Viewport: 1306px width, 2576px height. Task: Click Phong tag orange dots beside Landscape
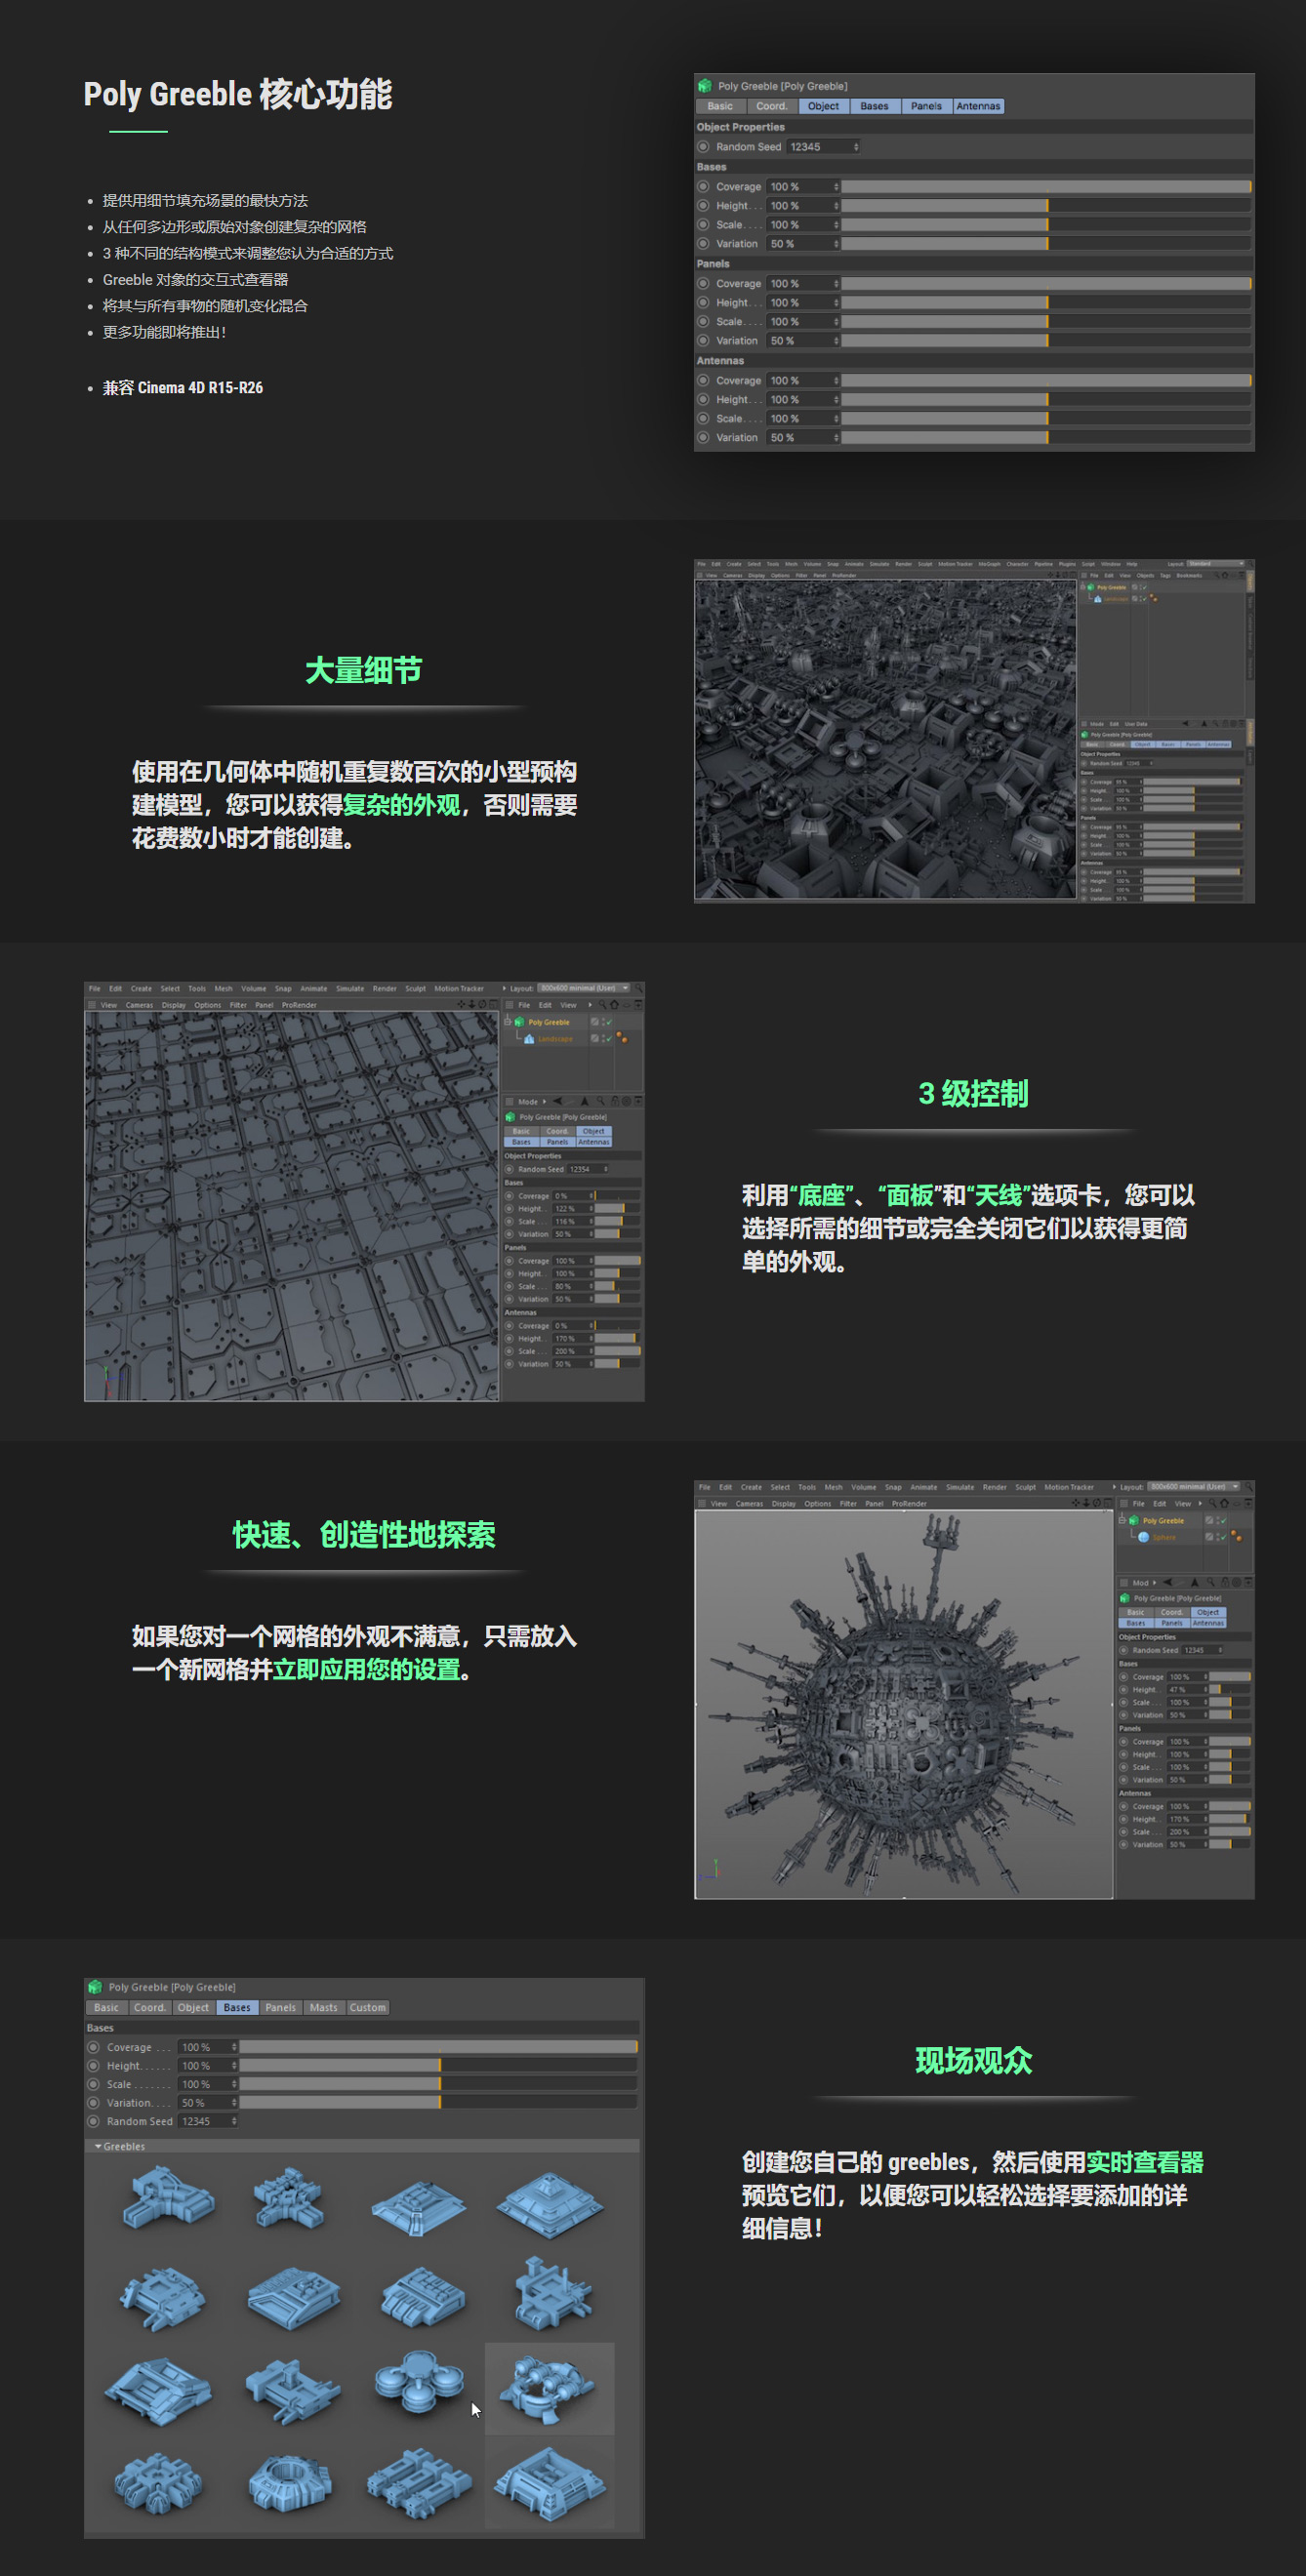622,1038
